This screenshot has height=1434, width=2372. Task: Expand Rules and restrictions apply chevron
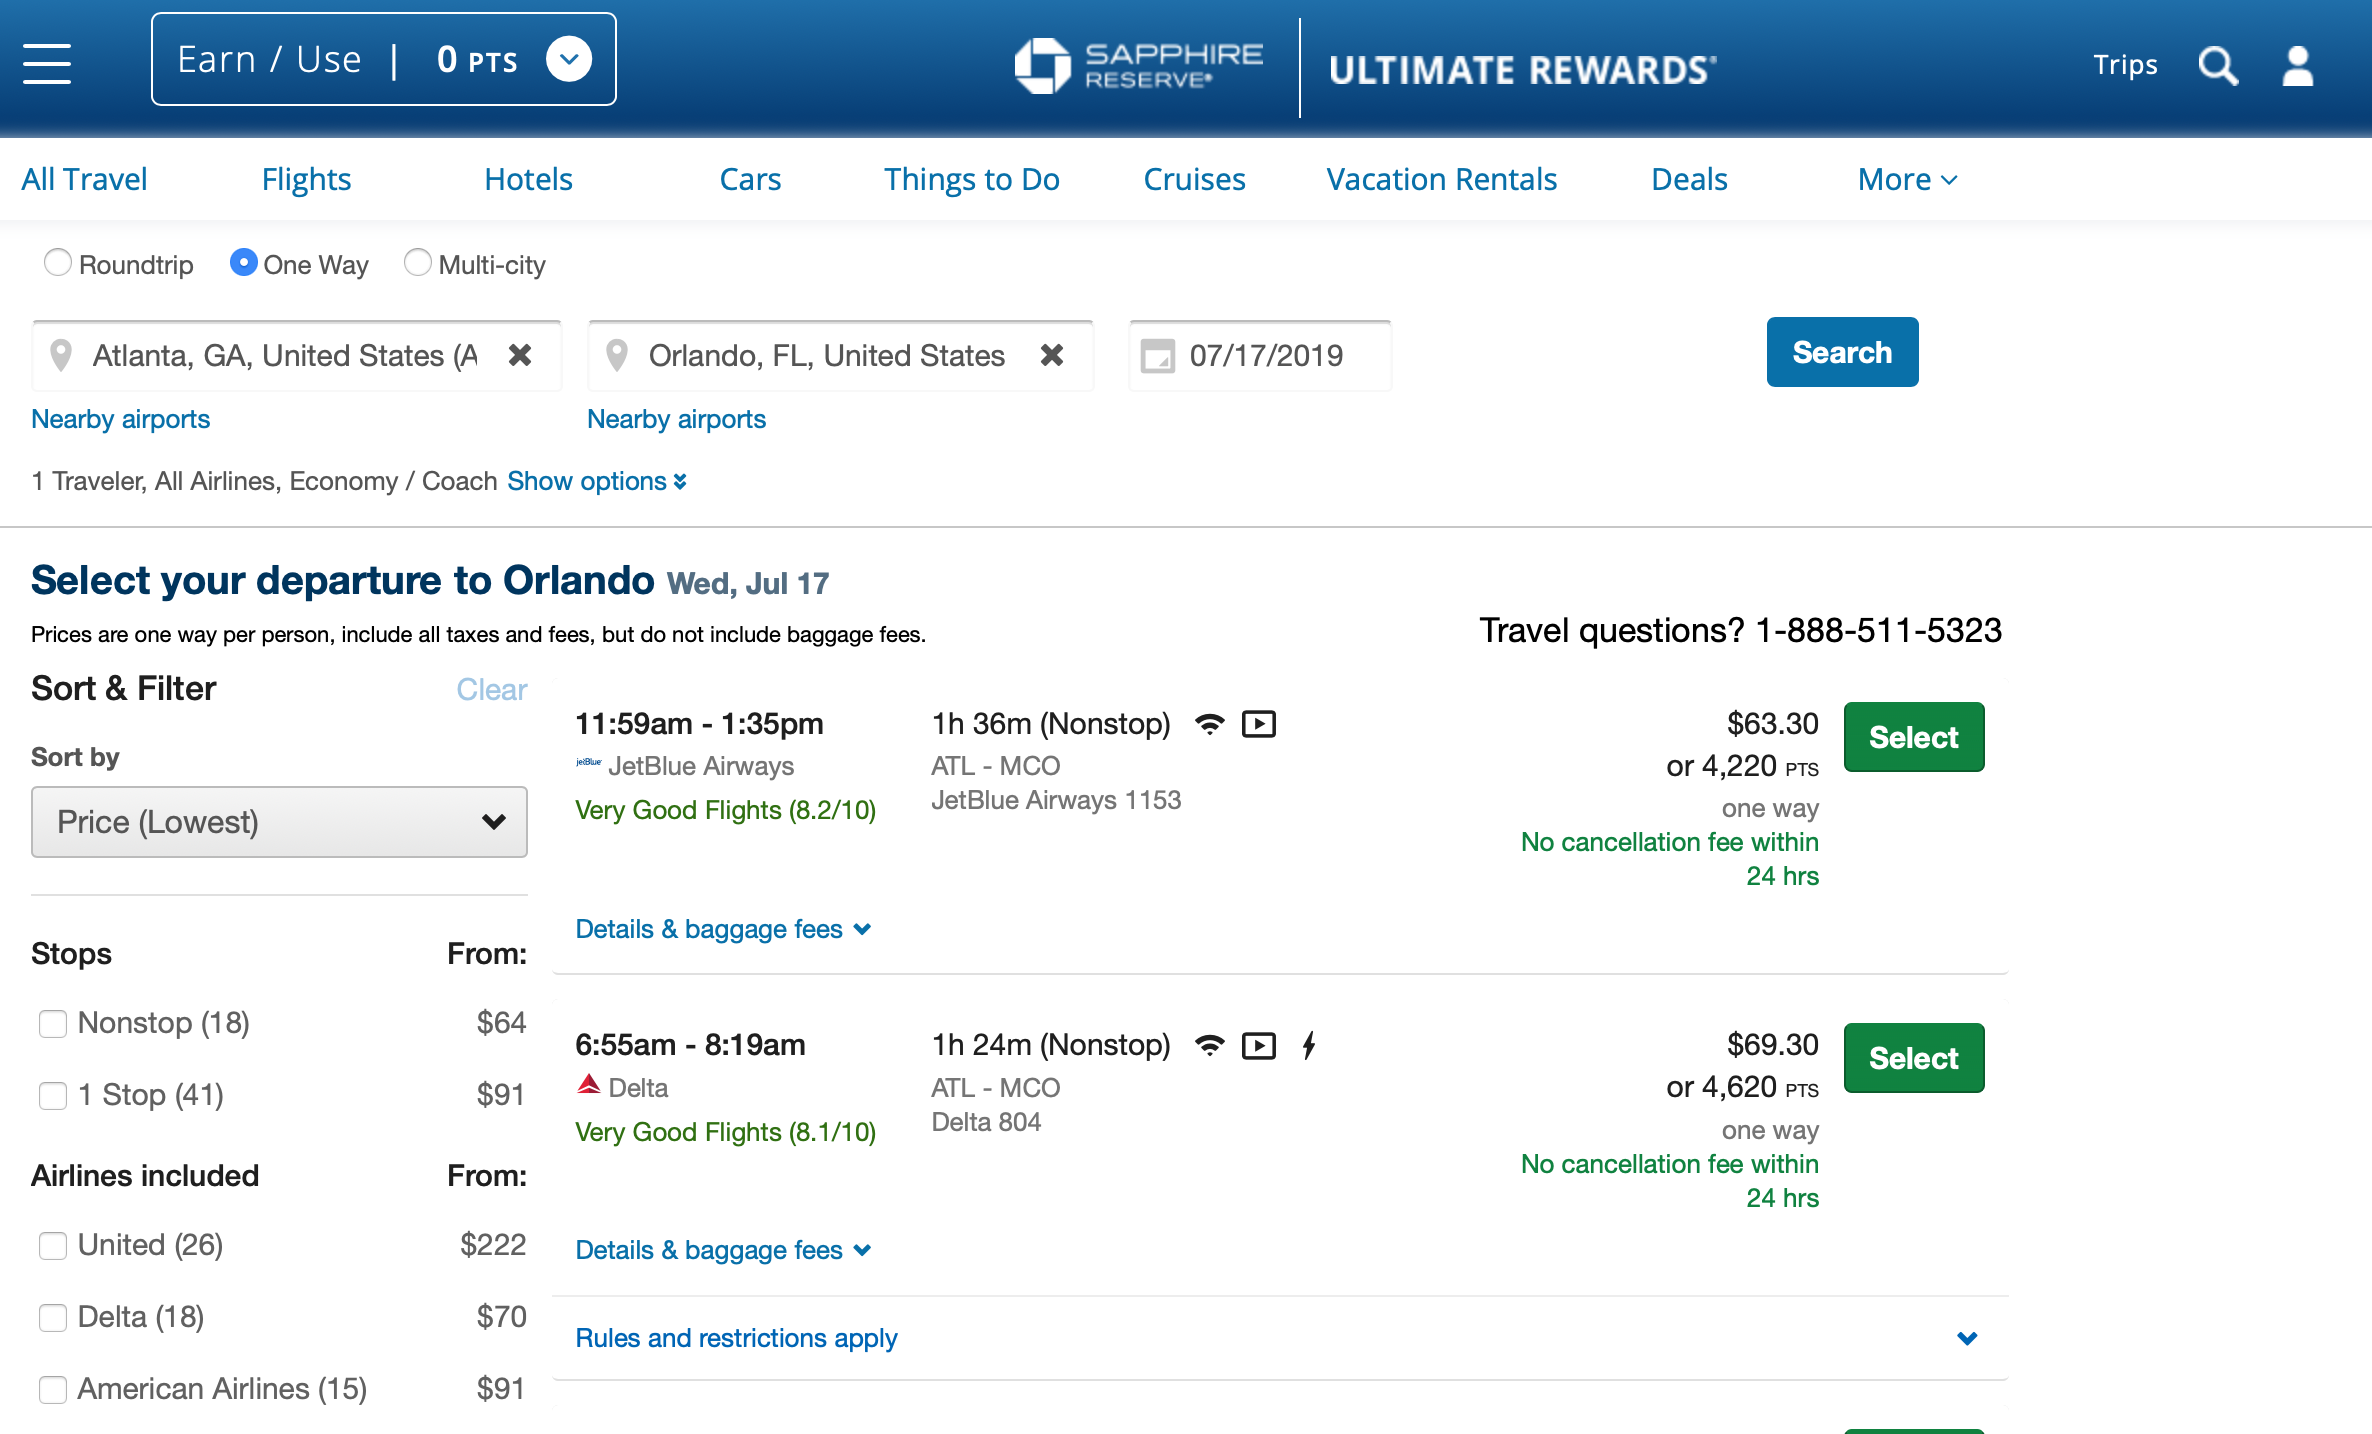click(x=1967, y=1338)
